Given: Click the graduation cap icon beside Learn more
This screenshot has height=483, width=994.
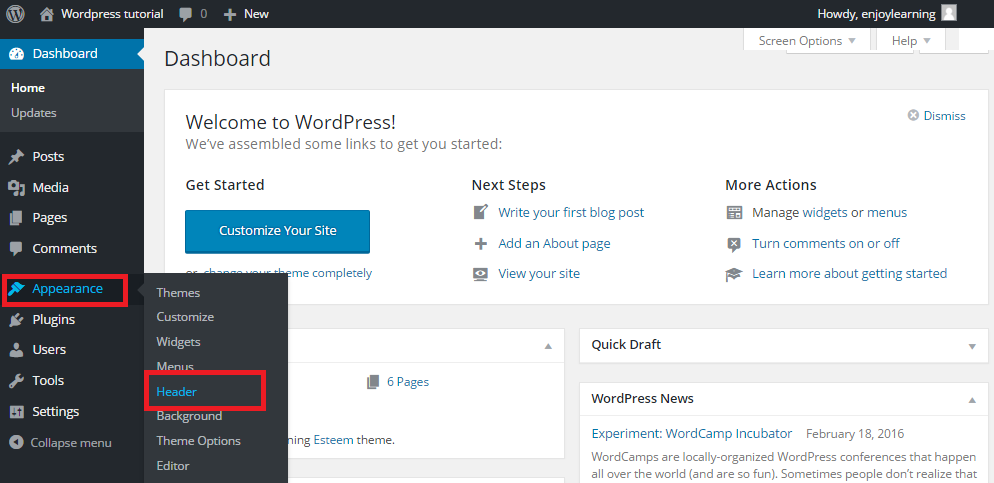Looking at the screenshot, I should [x=734, y=274].
